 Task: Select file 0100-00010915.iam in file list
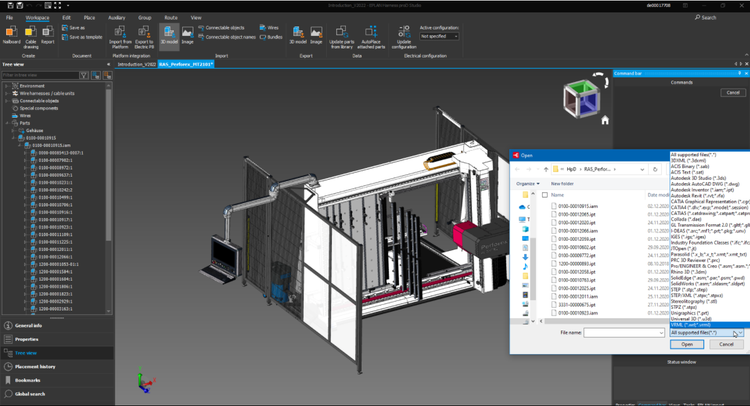point(580,205)
